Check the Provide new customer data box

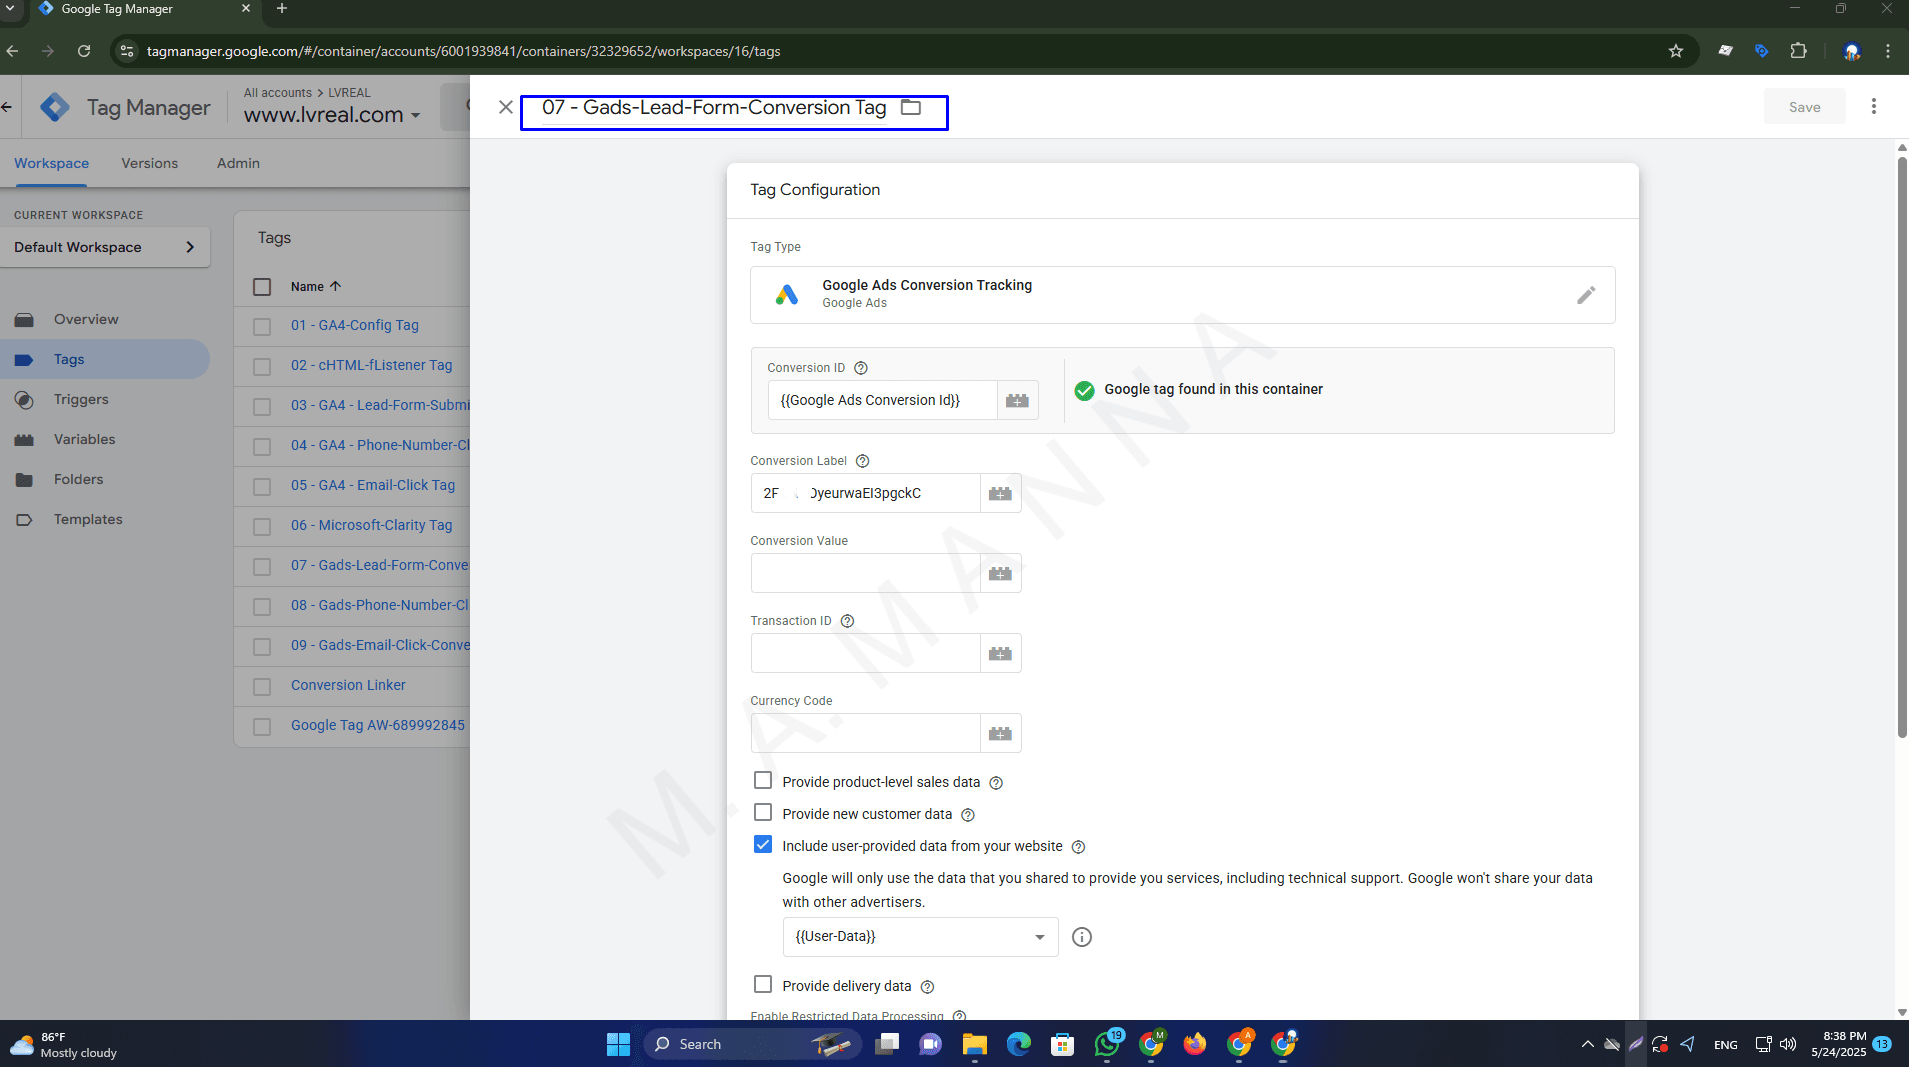(x=763, y=813)
